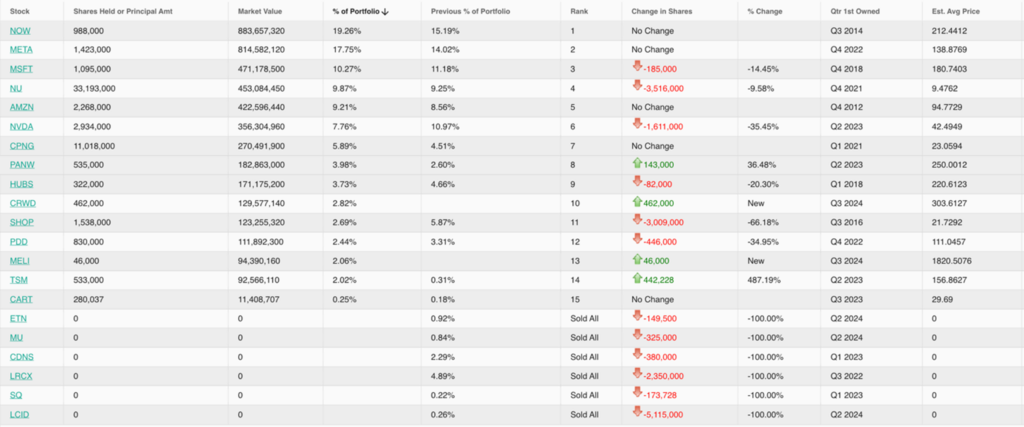Open the LRCX stock ticker link
The width and height of the screenshot is (1024, 427).
[22, 376]
